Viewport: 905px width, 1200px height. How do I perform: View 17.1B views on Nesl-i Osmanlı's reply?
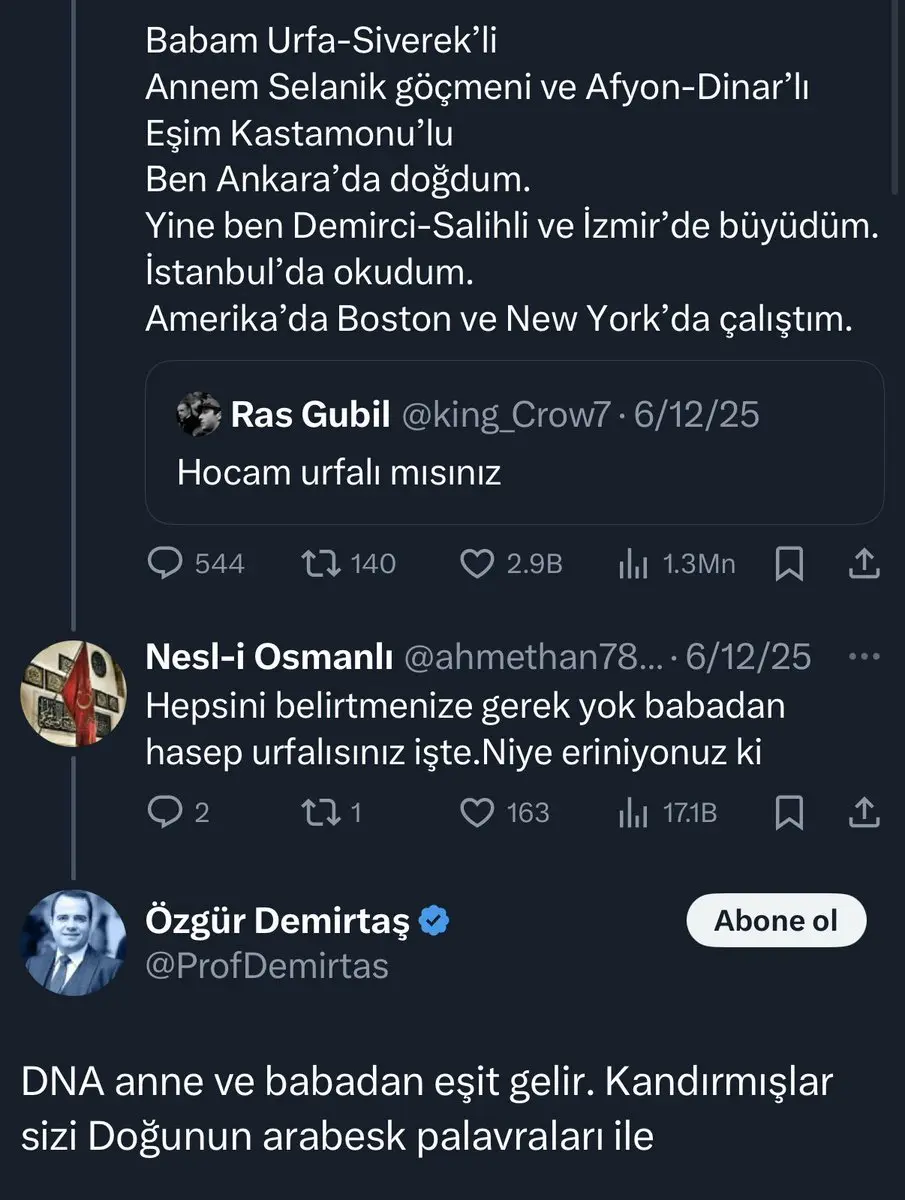tap(631, 812)
